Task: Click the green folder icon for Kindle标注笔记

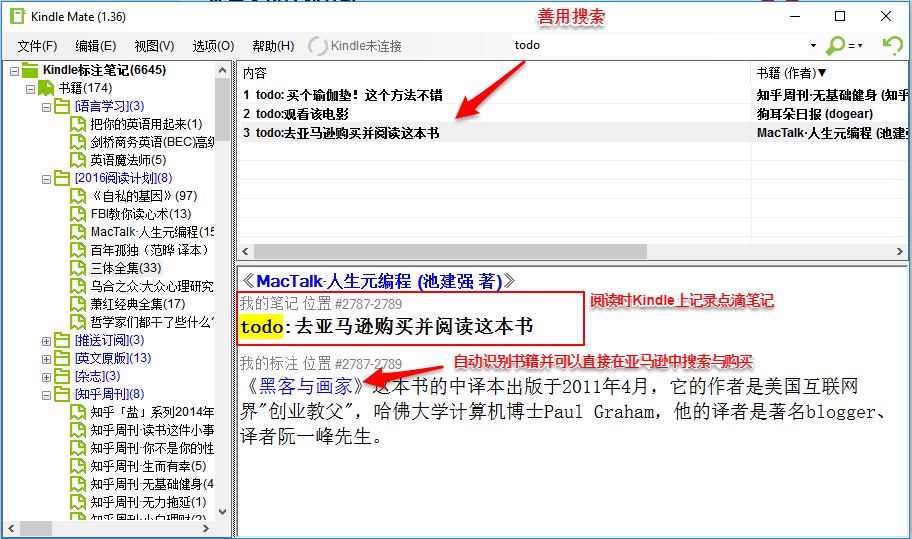Action: click(x=30, y=70)
